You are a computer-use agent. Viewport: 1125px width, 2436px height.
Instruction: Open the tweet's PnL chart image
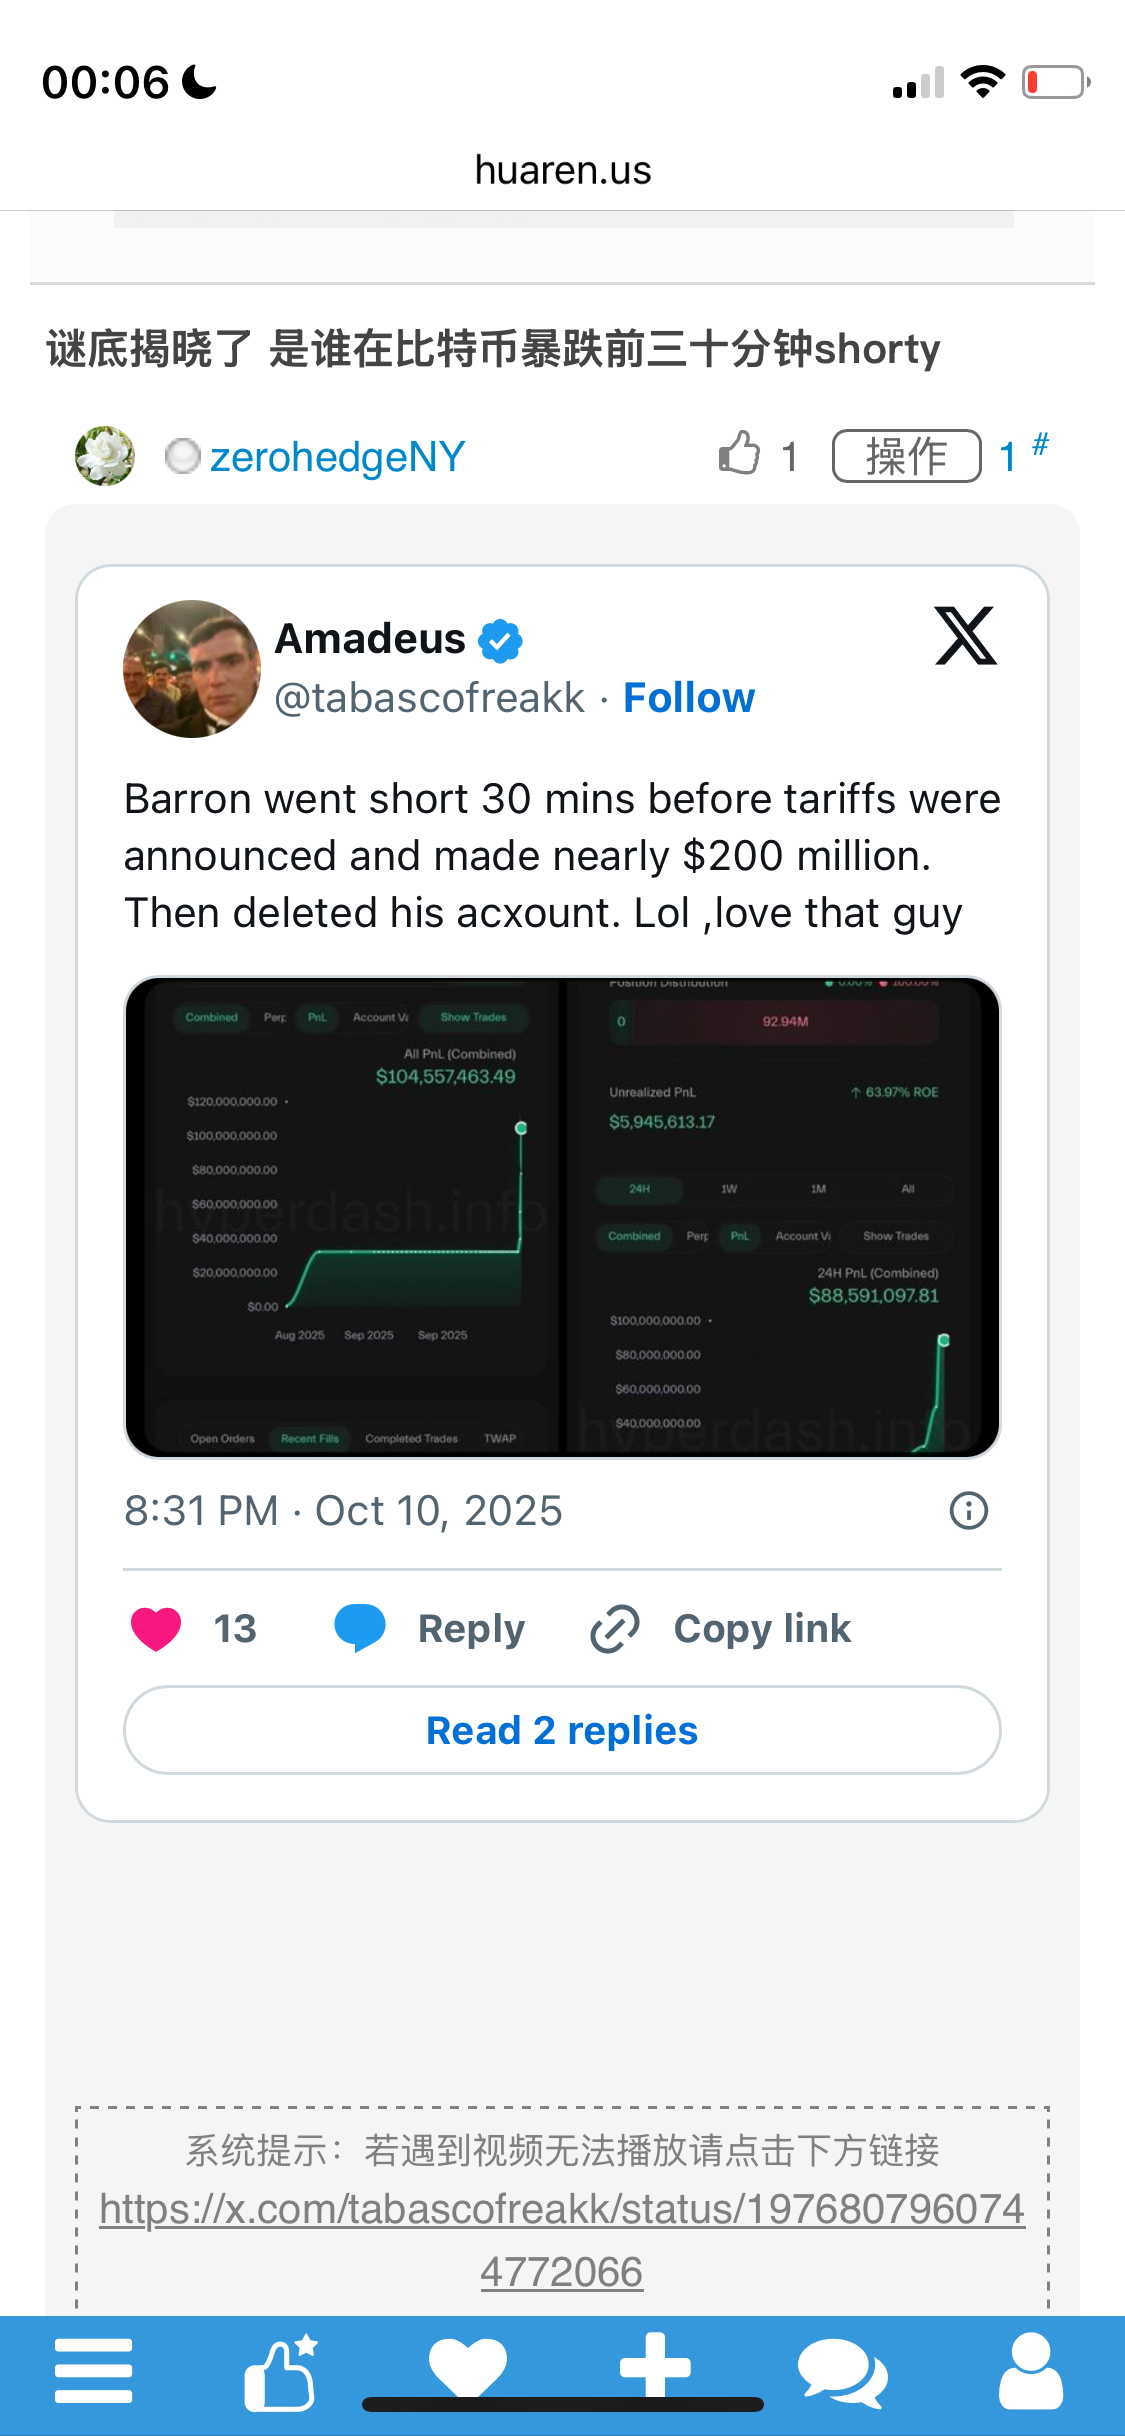(562, 1216)
